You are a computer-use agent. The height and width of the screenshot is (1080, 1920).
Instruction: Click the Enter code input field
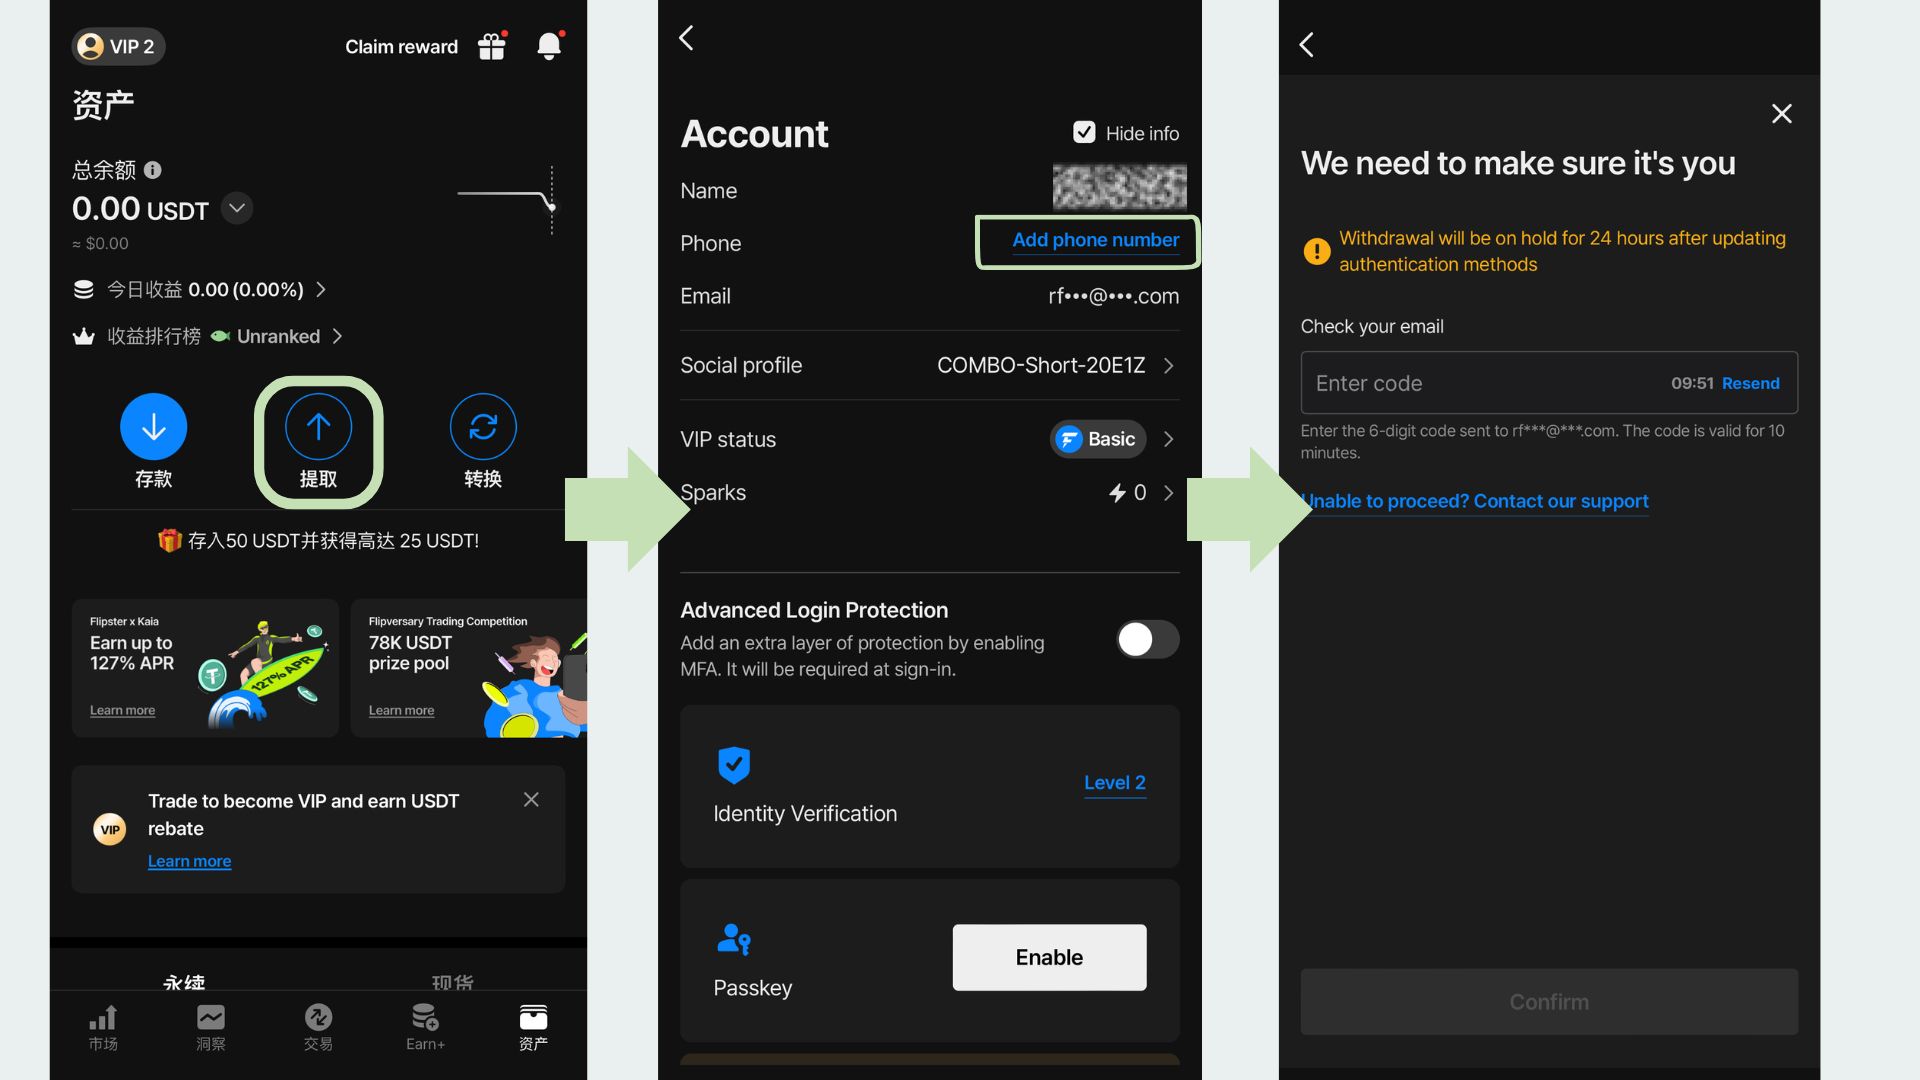click(1480, 383)
